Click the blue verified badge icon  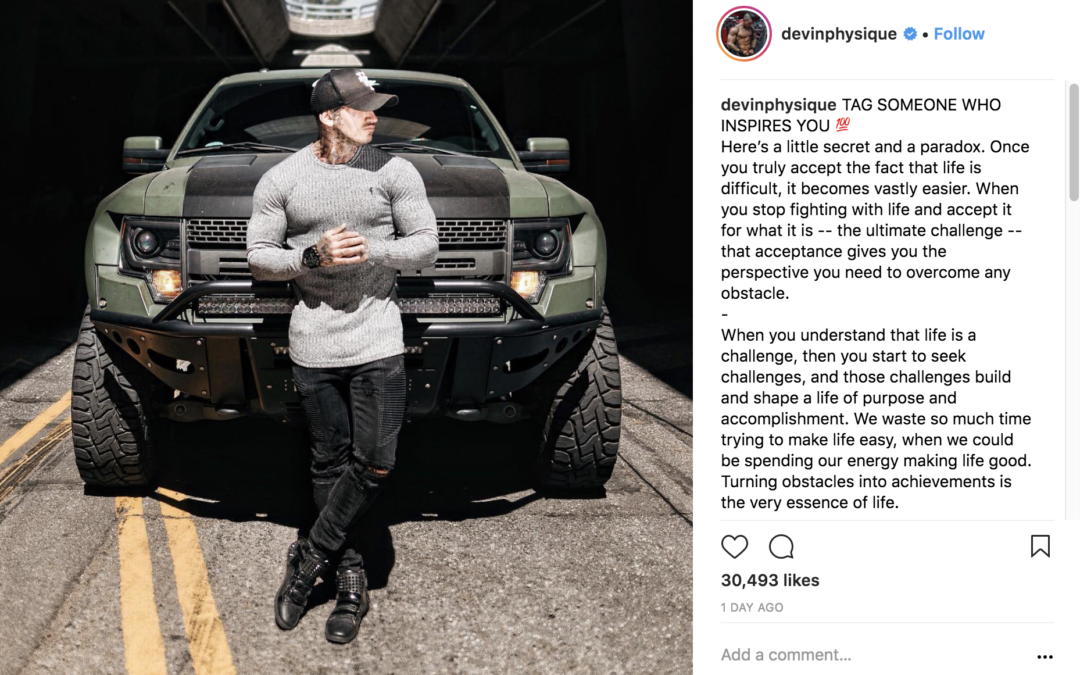pyautogui.click(x=910, y=34)
